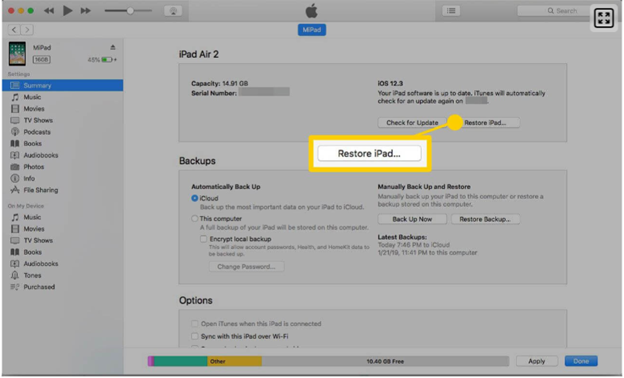The image size is (624, 378).
Task: Click the 10.40 GB Free storage segment
Action: tap(385, 361)
